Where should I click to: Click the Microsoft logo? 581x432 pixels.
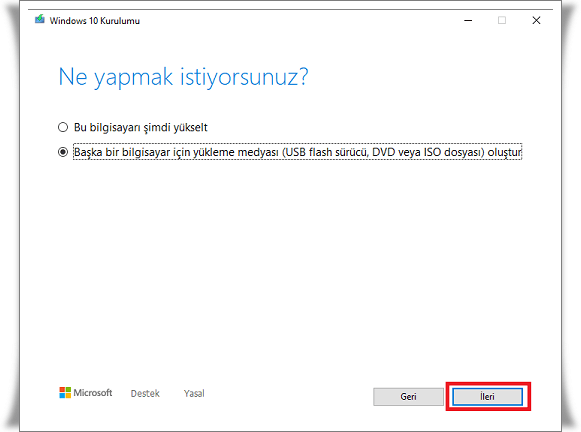(86, 392)
